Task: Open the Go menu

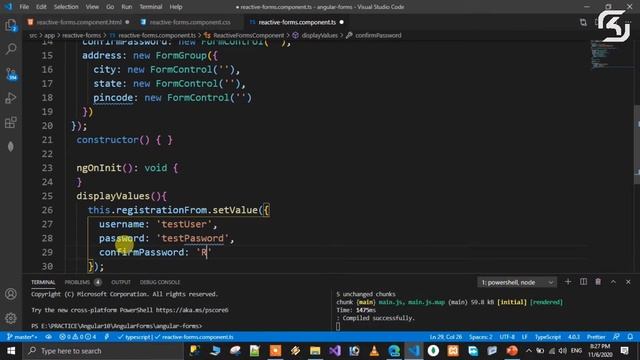Action: coord(110,7)
